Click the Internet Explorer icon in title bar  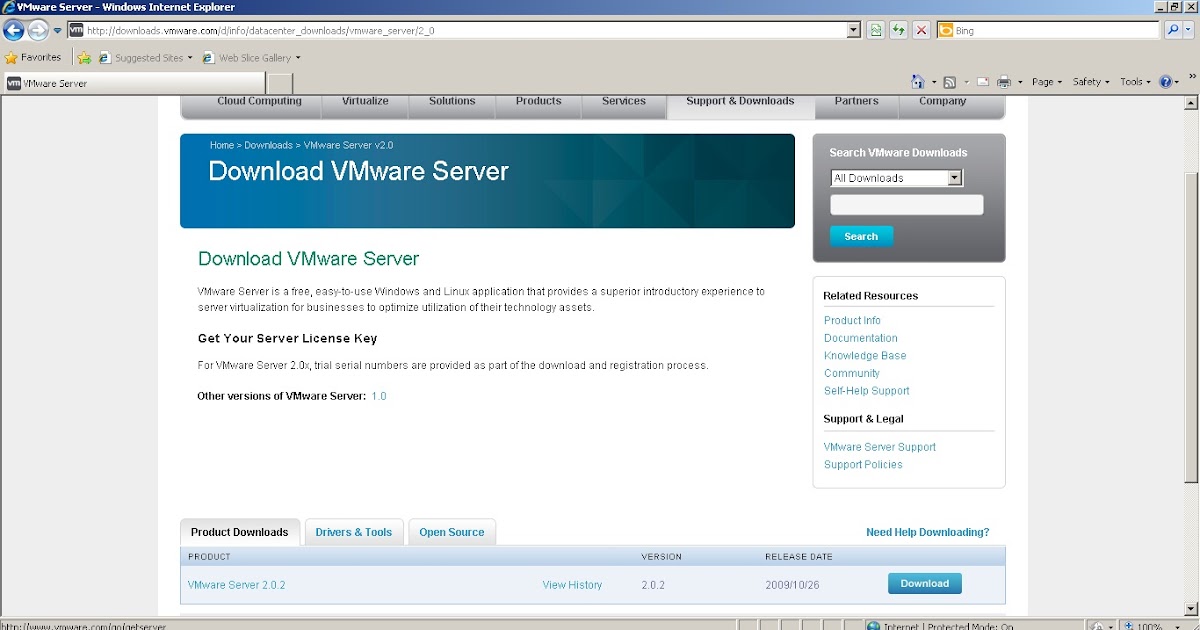click(x=9, y=7)
